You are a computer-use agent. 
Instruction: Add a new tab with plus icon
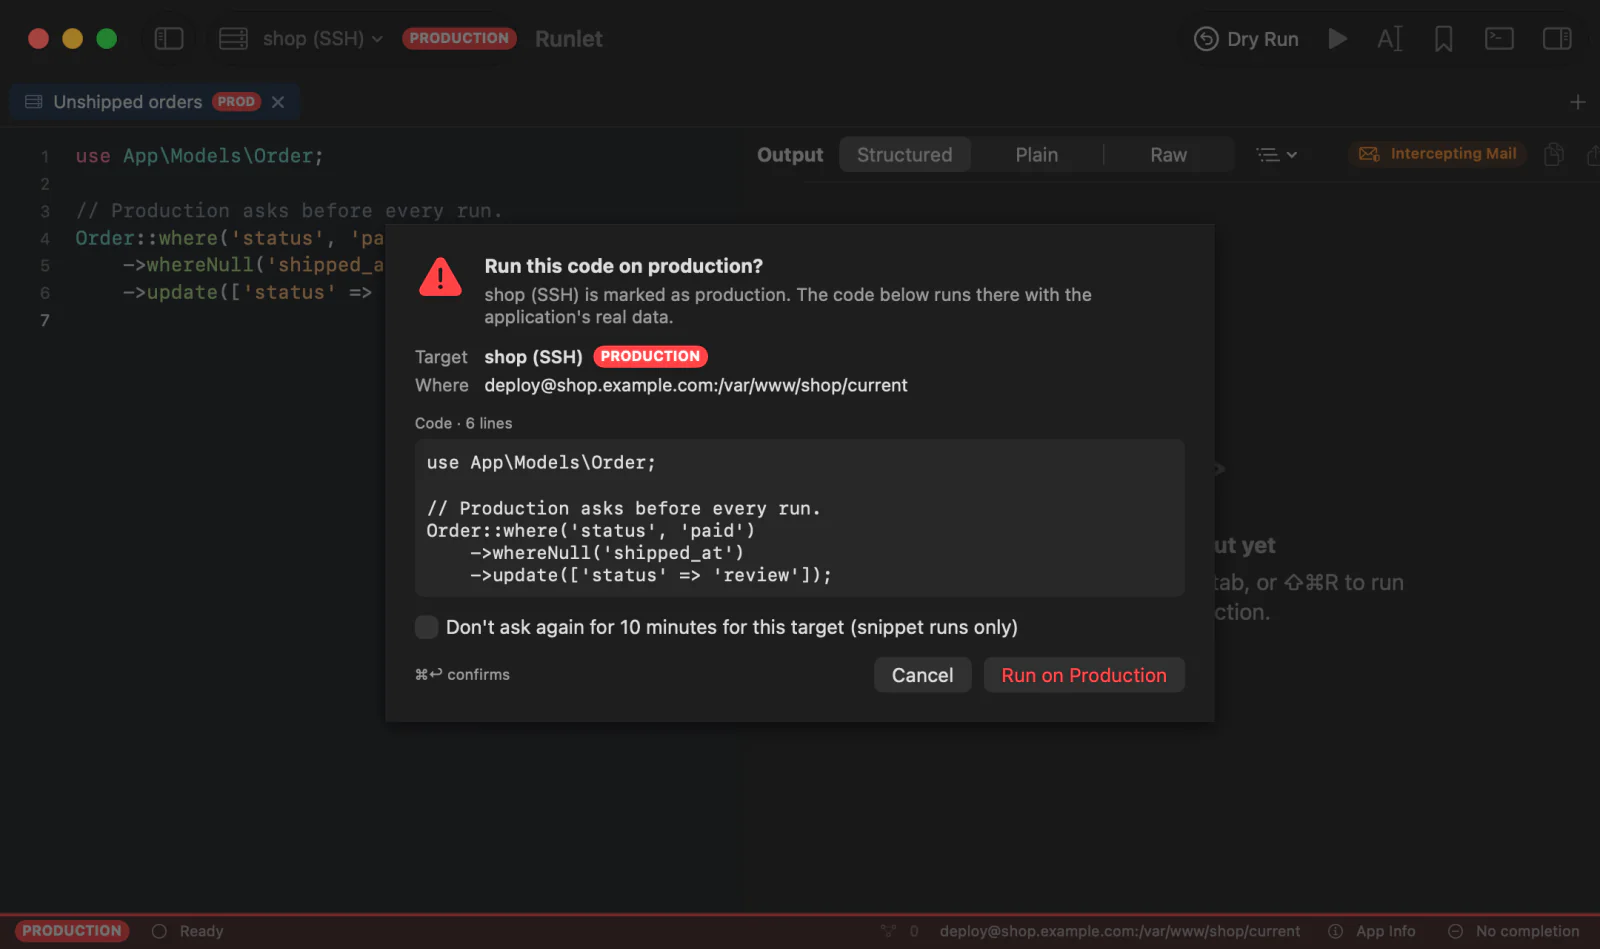tap(1578, 102)
